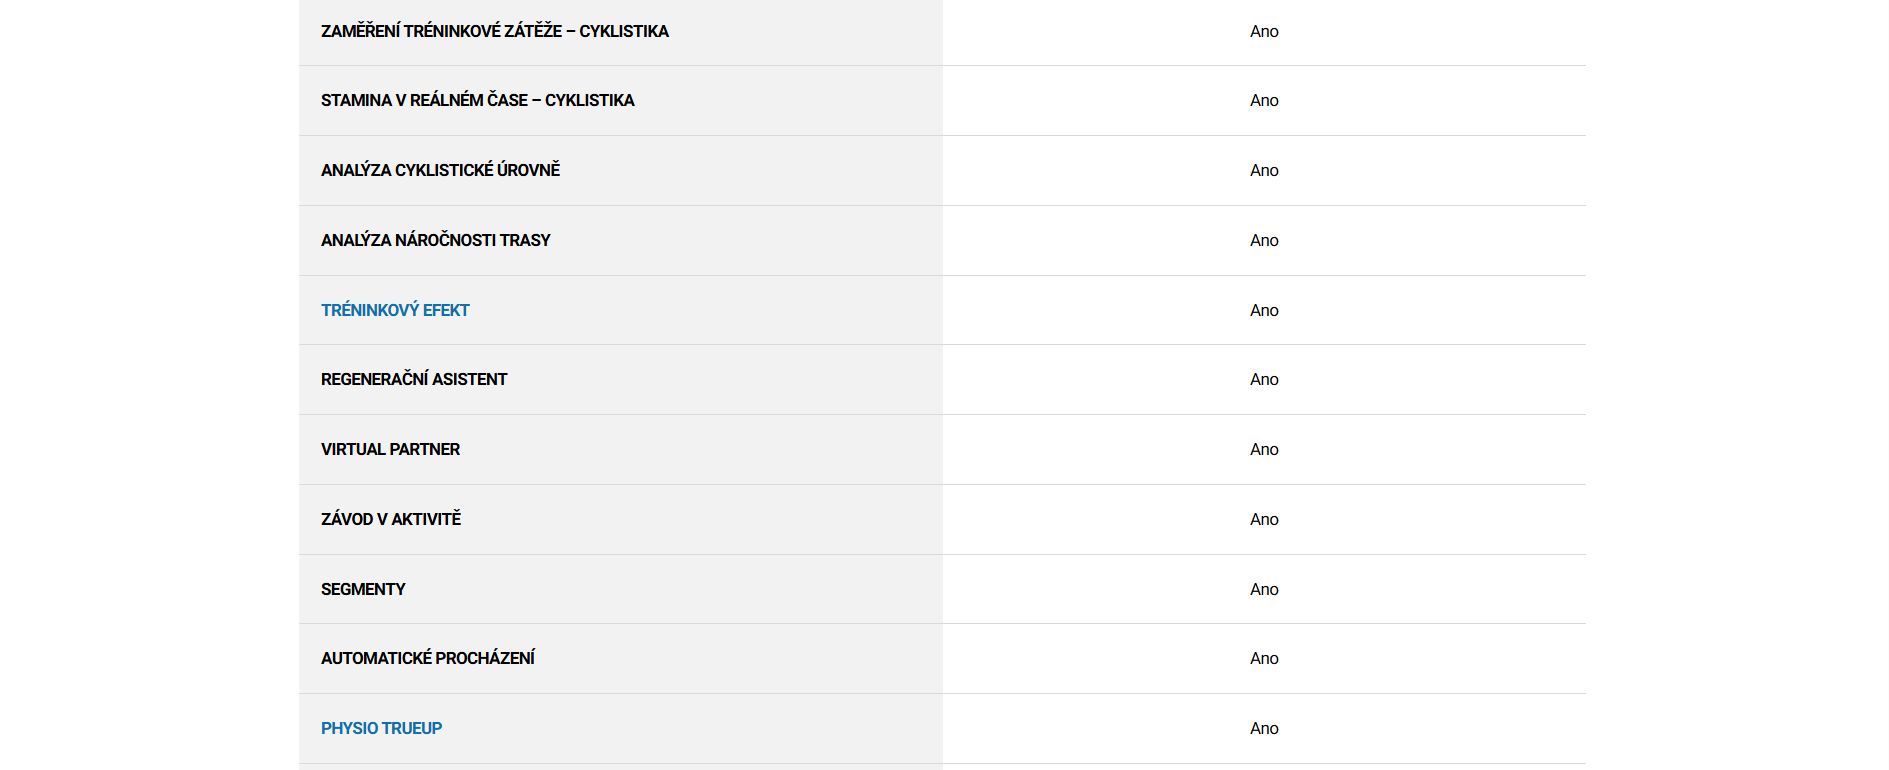This screenshot has height=770, width=1889.
Task: Select Ano in the Virtual Partner row
Action: click(x=1264, y=449)
